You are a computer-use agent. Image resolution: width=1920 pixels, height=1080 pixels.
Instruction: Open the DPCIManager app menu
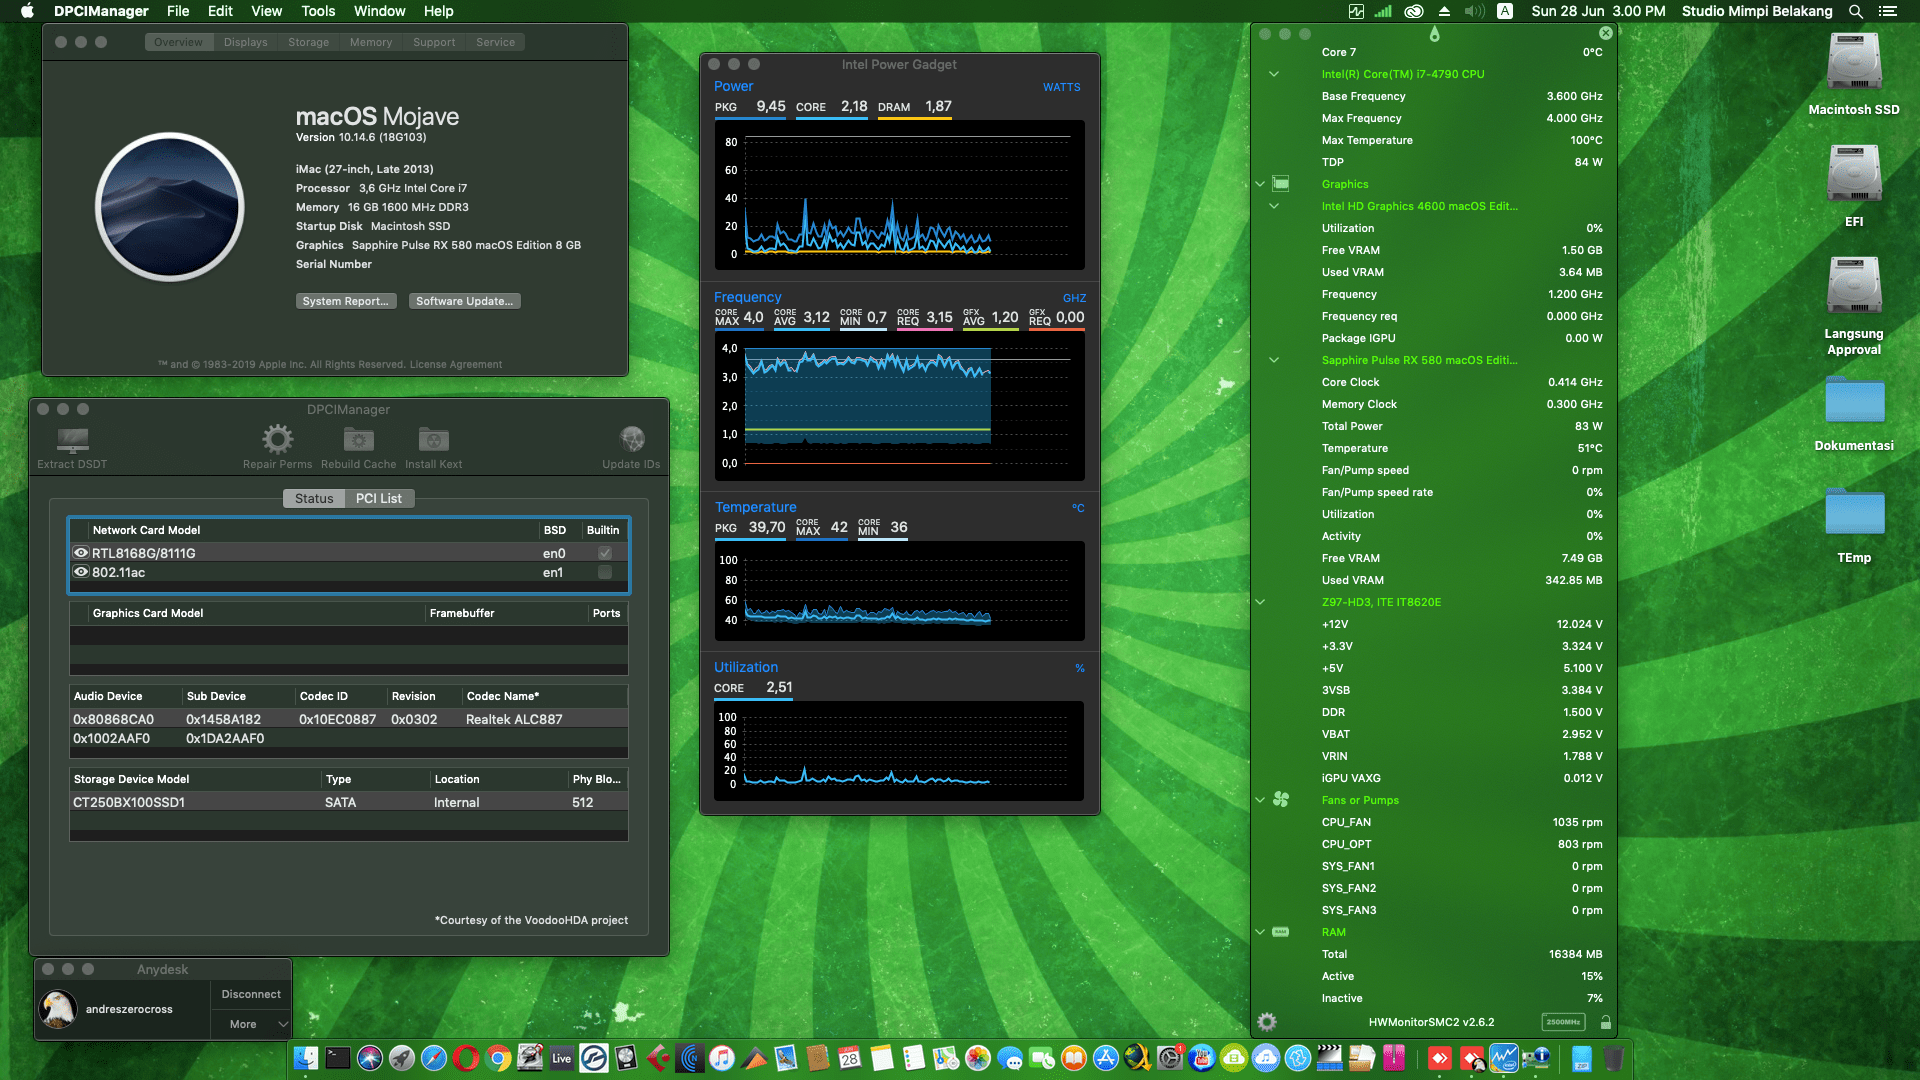101,11
